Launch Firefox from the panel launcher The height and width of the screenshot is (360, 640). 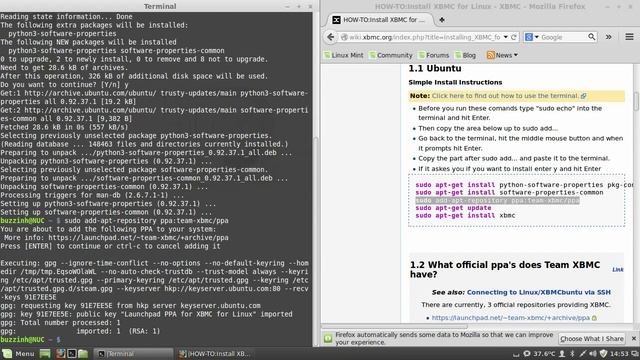click(61, 353)
